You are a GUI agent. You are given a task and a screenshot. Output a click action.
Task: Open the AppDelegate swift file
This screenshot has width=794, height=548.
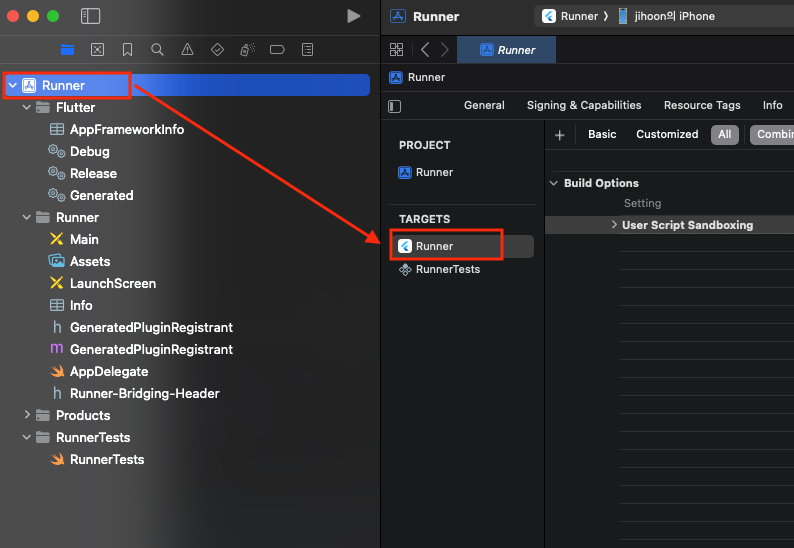pos(109,372)
